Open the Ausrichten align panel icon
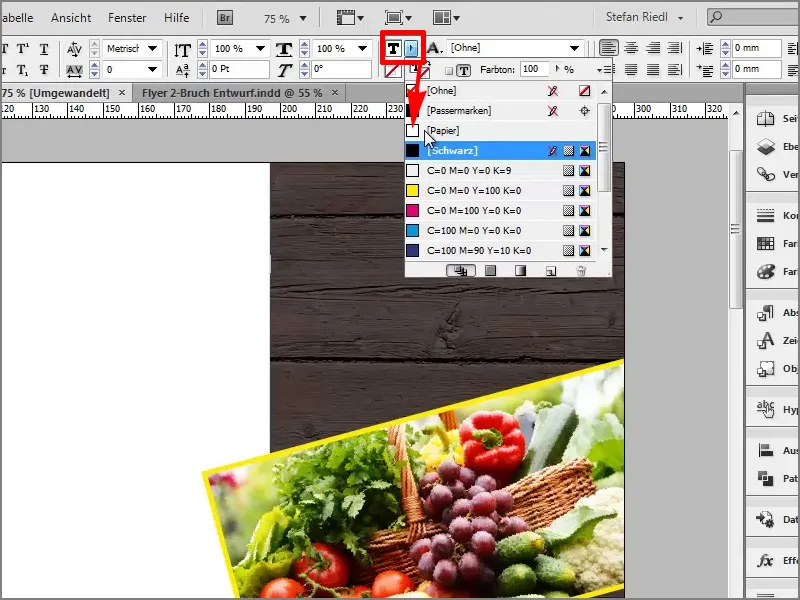The width and height of the screenshot is (800, 600). coord(765,451)
